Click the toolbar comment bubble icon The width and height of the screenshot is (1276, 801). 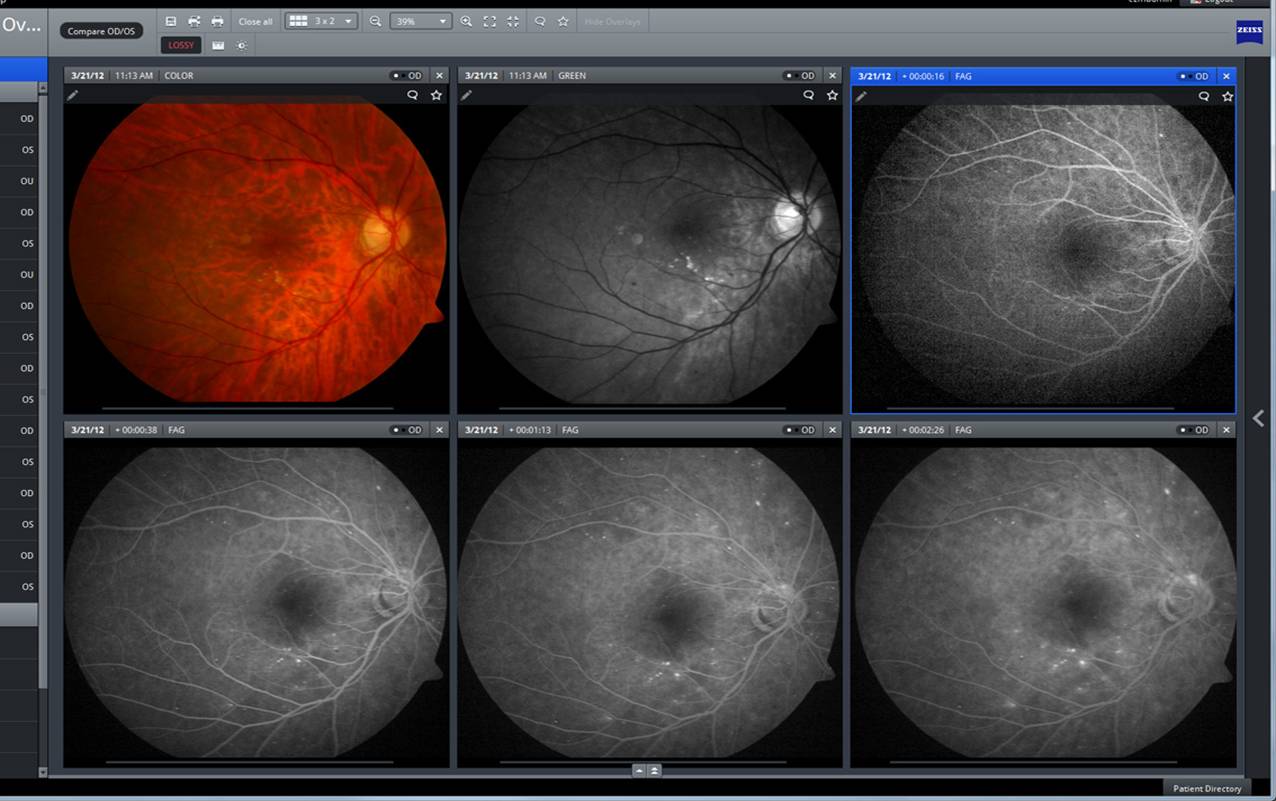[540, 21]
